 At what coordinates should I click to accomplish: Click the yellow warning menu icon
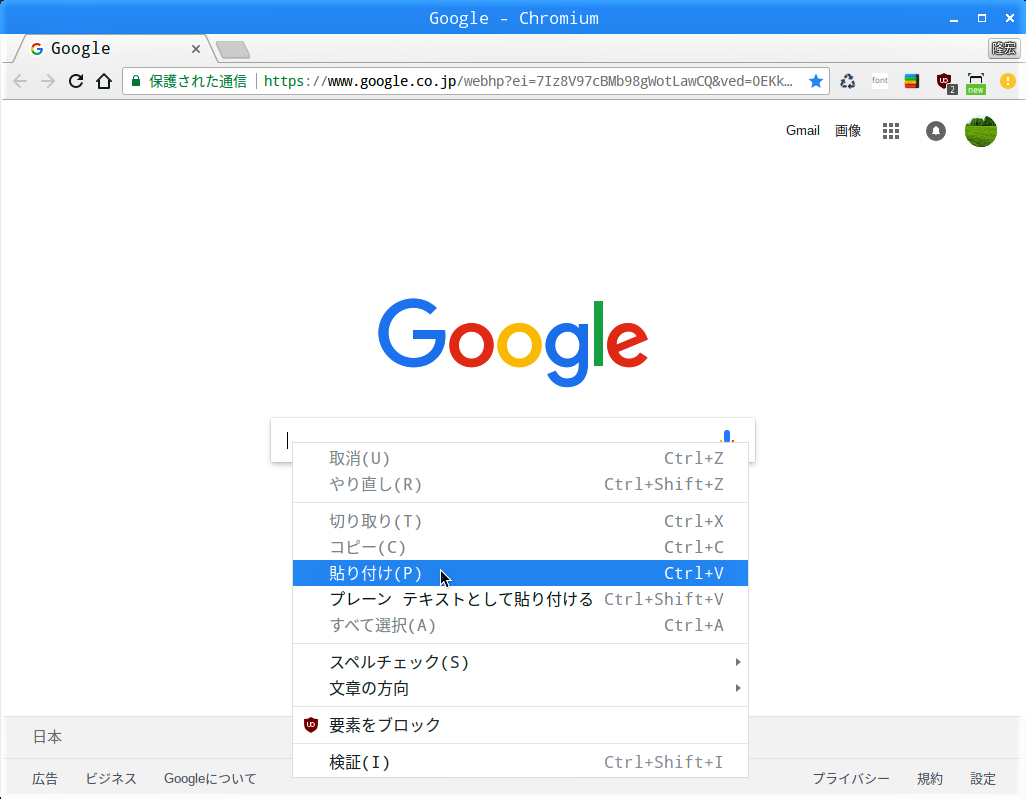1008,81
